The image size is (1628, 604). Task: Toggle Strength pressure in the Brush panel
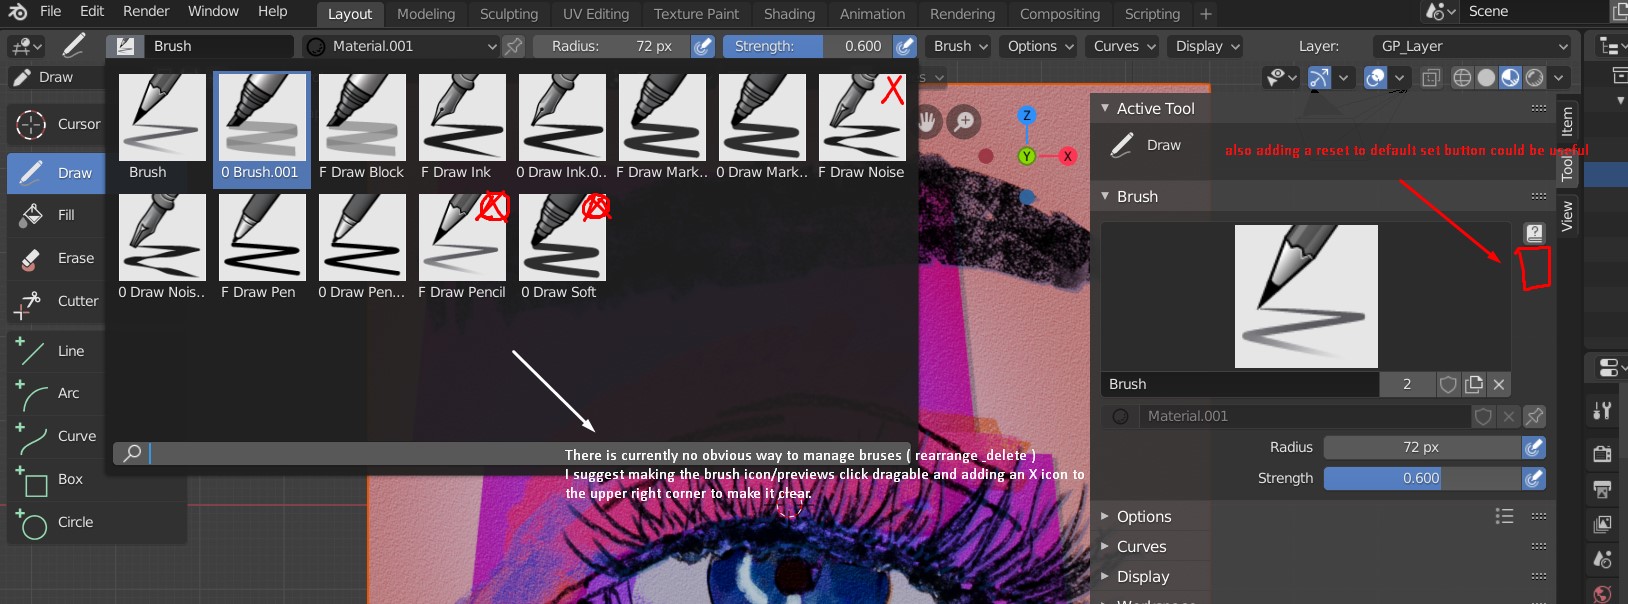(1534, 478)
